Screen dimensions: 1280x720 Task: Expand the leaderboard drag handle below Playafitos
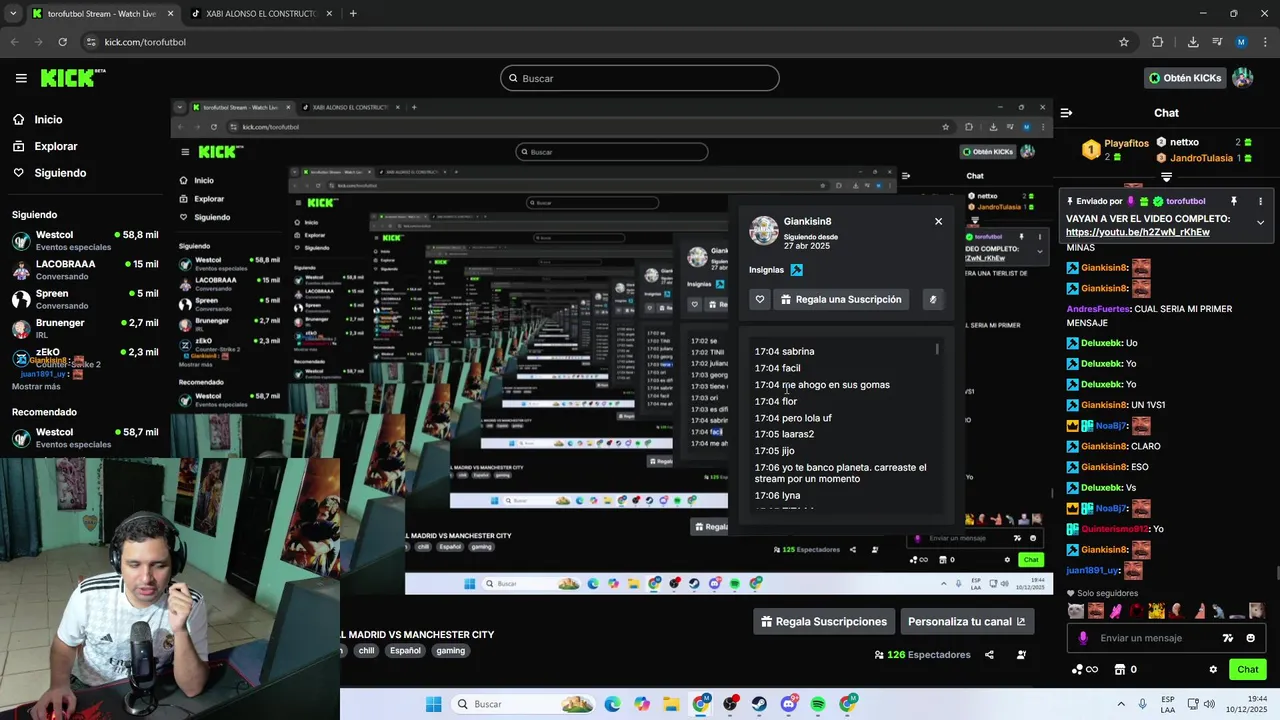(x=1166, y=177)
